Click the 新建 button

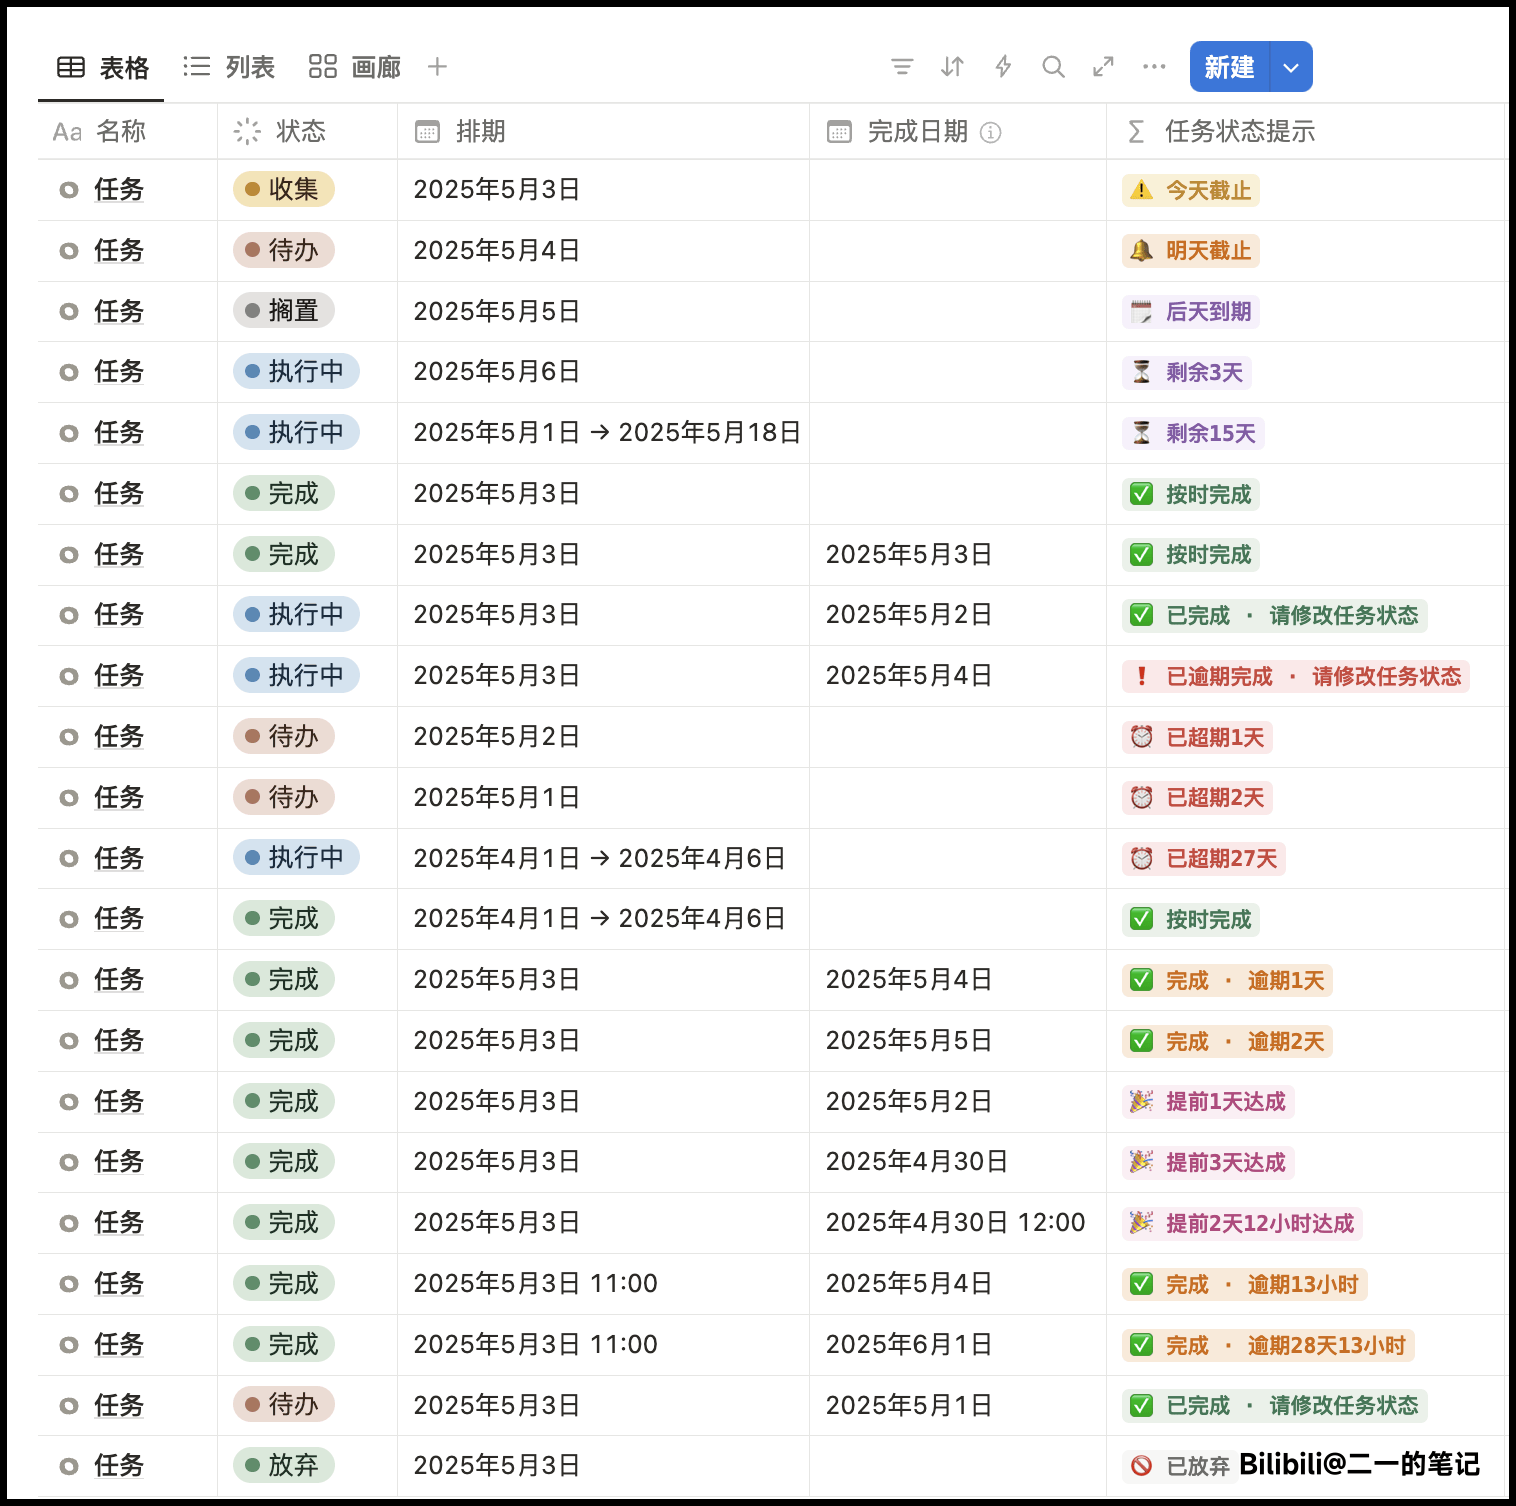point(1229,67)
